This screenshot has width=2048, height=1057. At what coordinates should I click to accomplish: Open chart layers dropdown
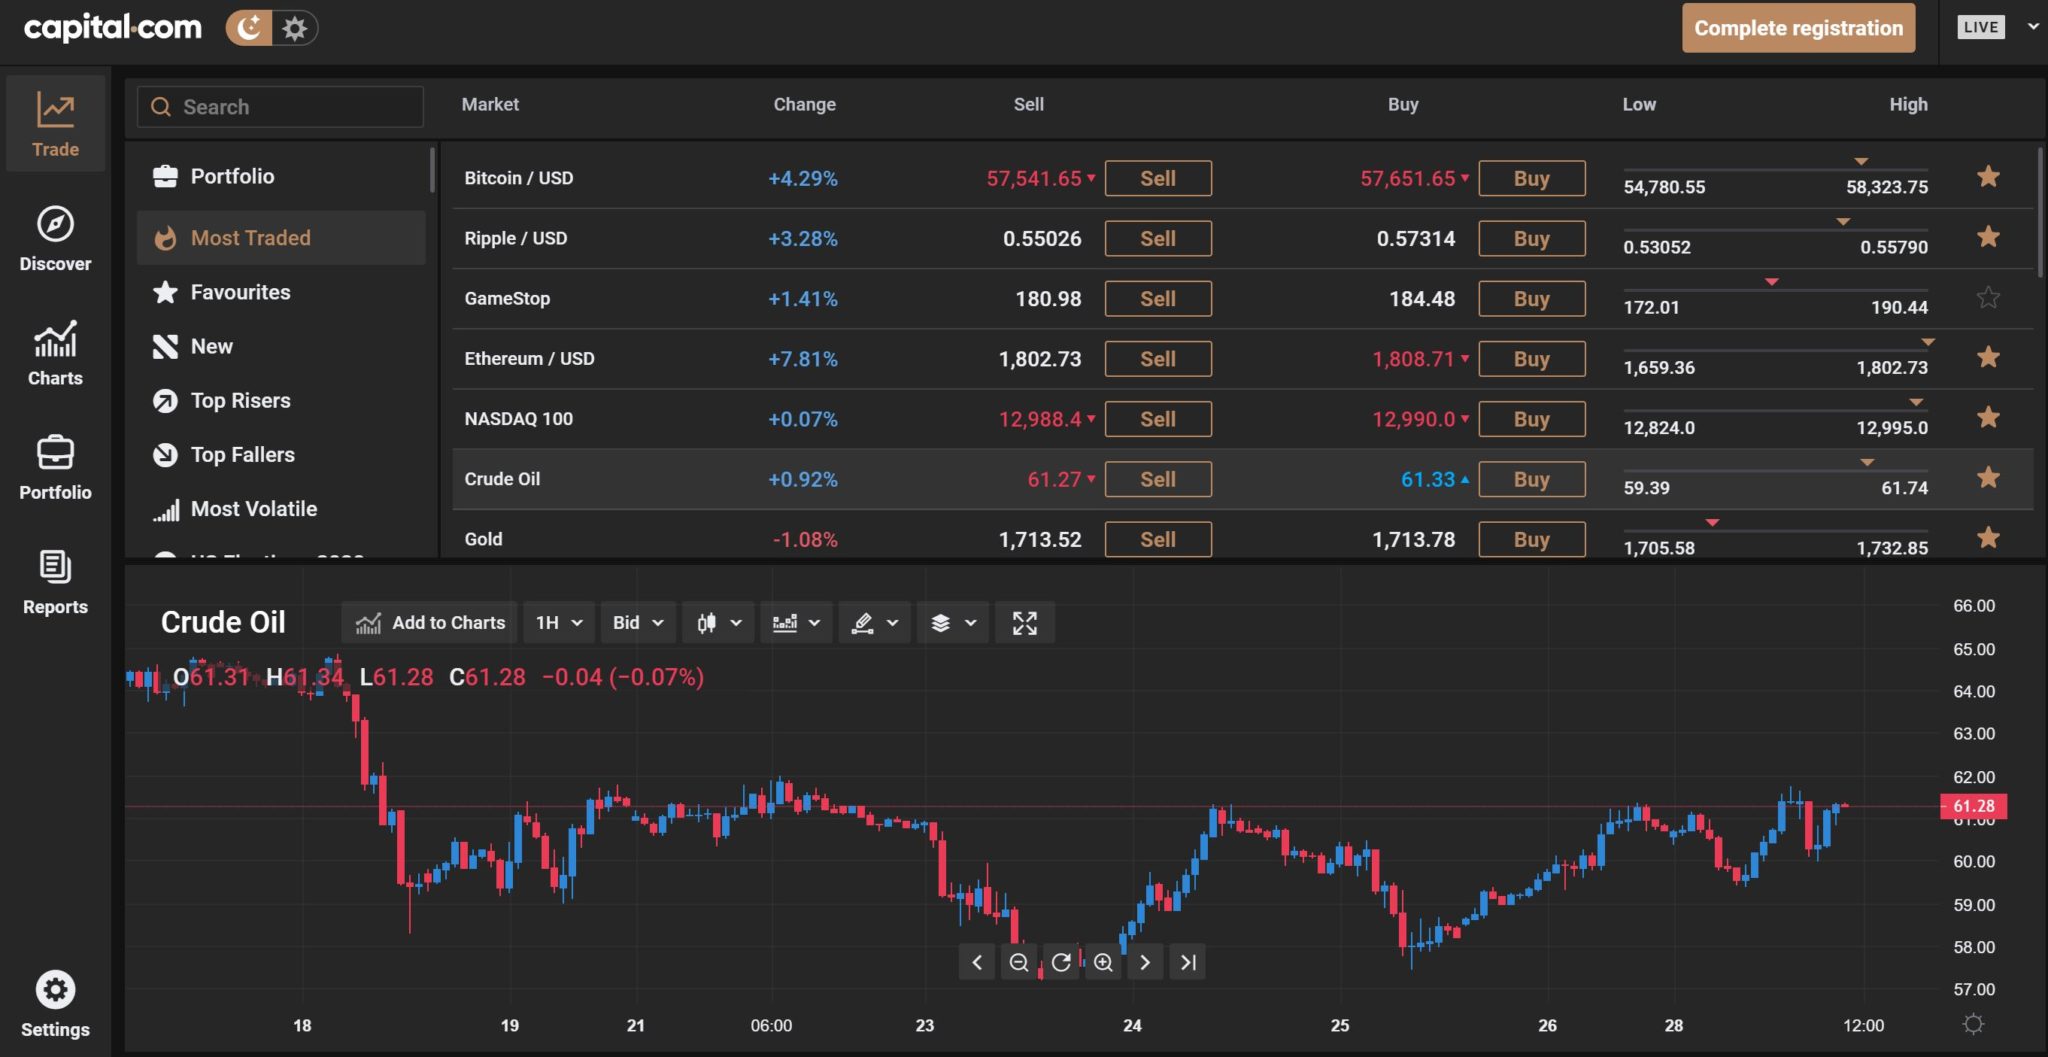tap(953, 623)
